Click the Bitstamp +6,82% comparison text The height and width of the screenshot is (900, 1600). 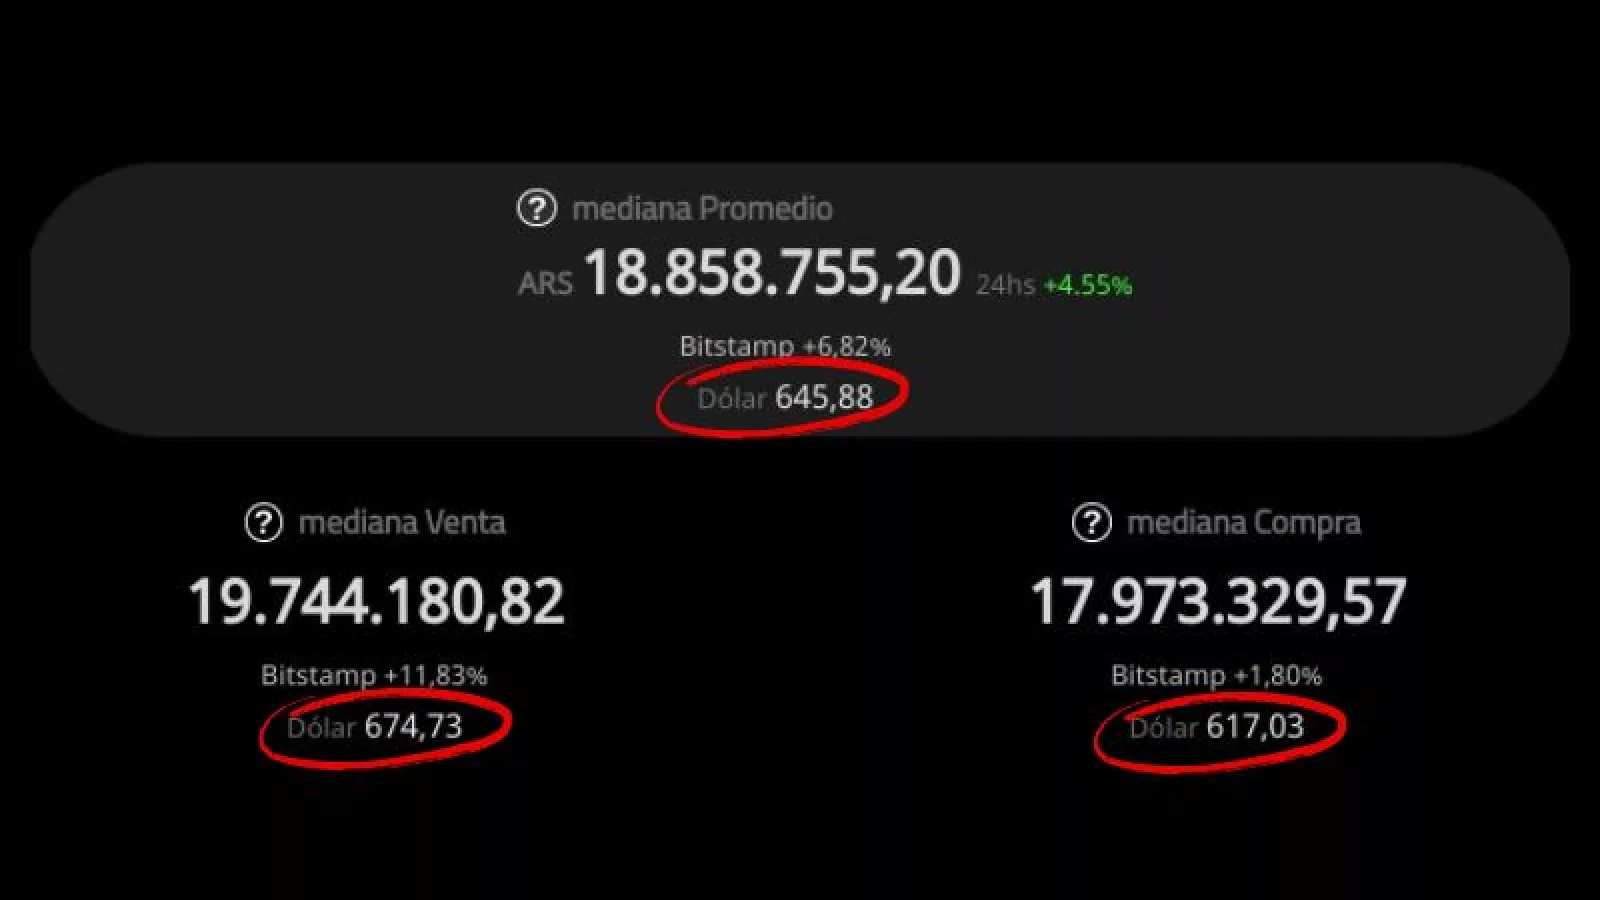785,346
